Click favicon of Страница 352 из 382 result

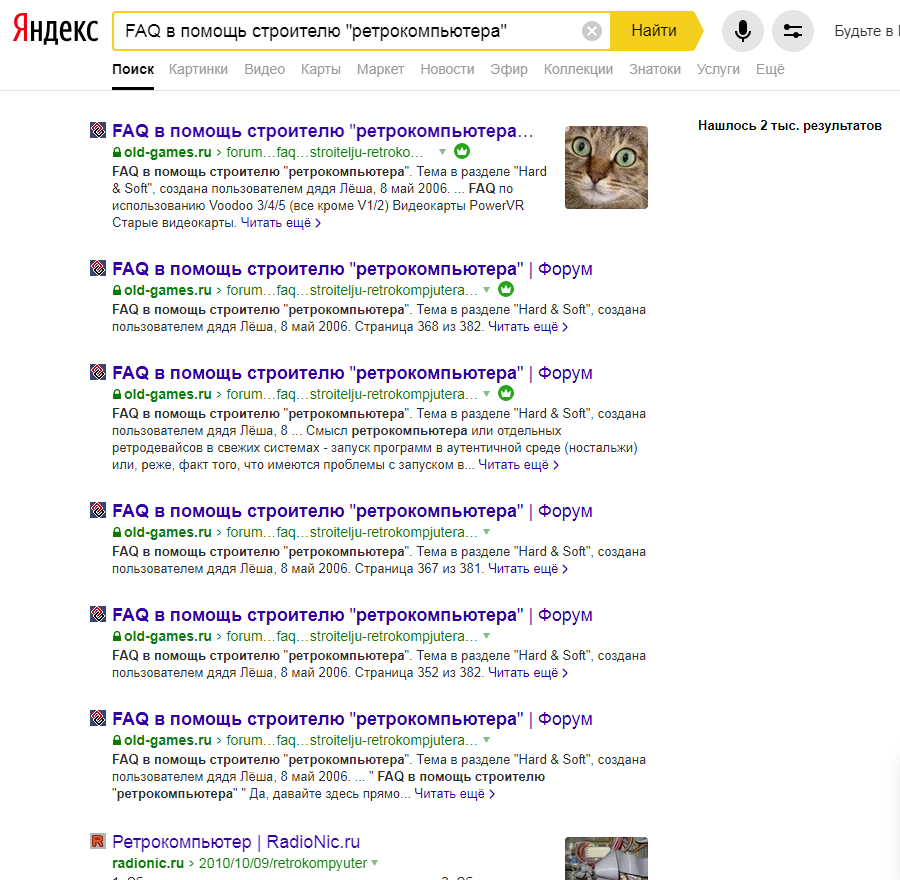point(98,614)
